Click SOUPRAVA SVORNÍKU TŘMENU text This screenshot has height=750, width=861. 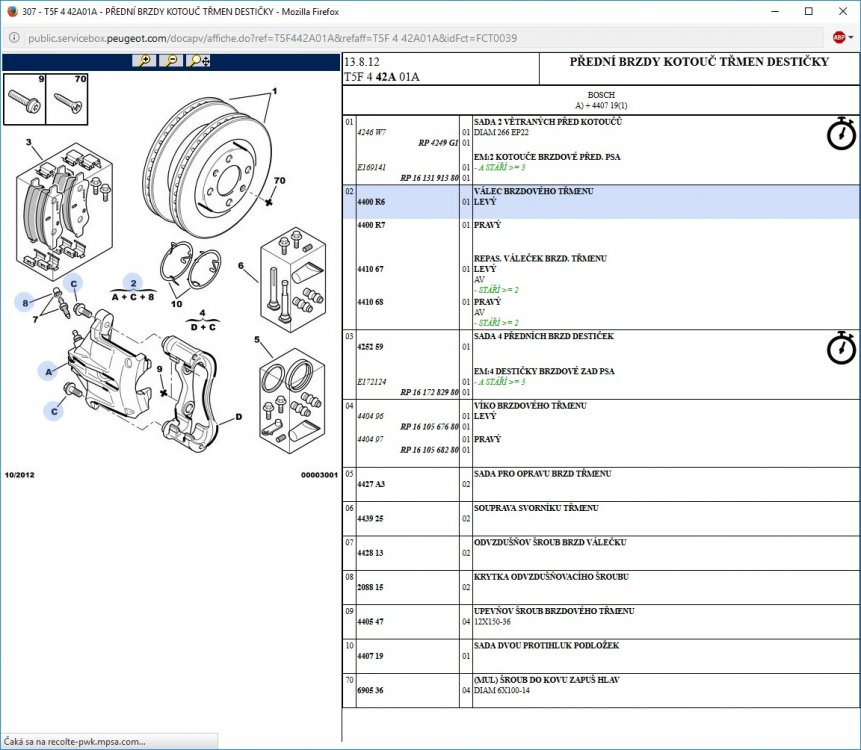[536, 508]
